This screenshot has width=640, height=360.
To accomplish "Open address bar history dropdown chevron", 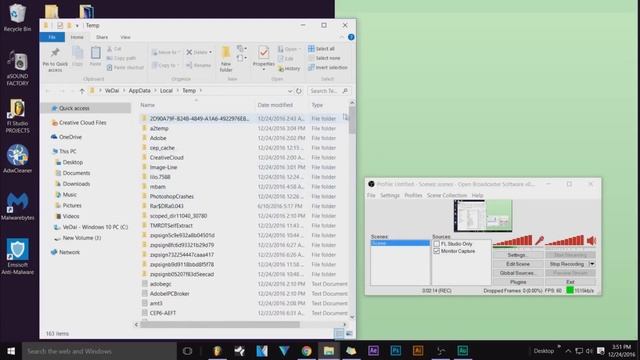I will coord(289,91).
